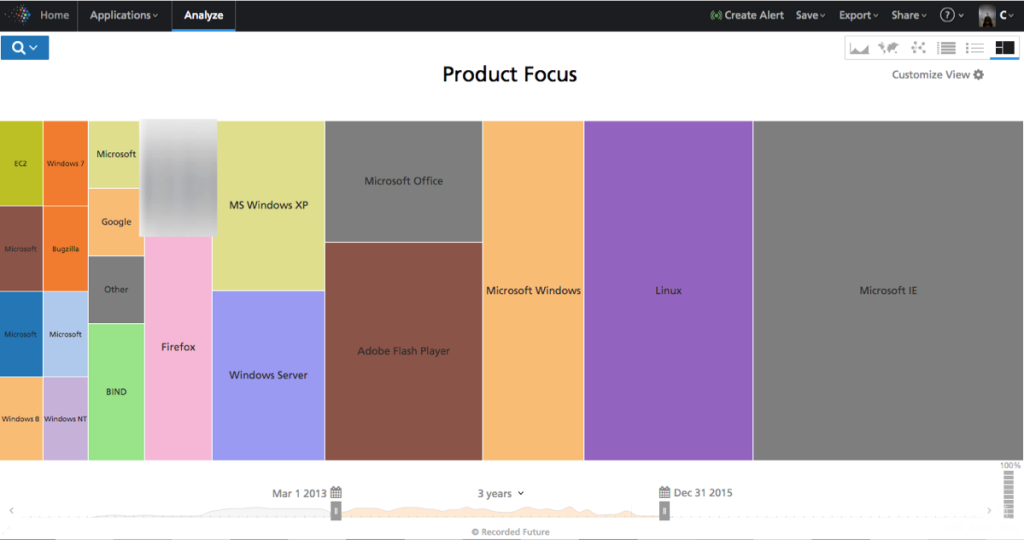Switch to the bulleted list view
The image size is (1024, 540).
pyautogui.click(x=975, y=48)
